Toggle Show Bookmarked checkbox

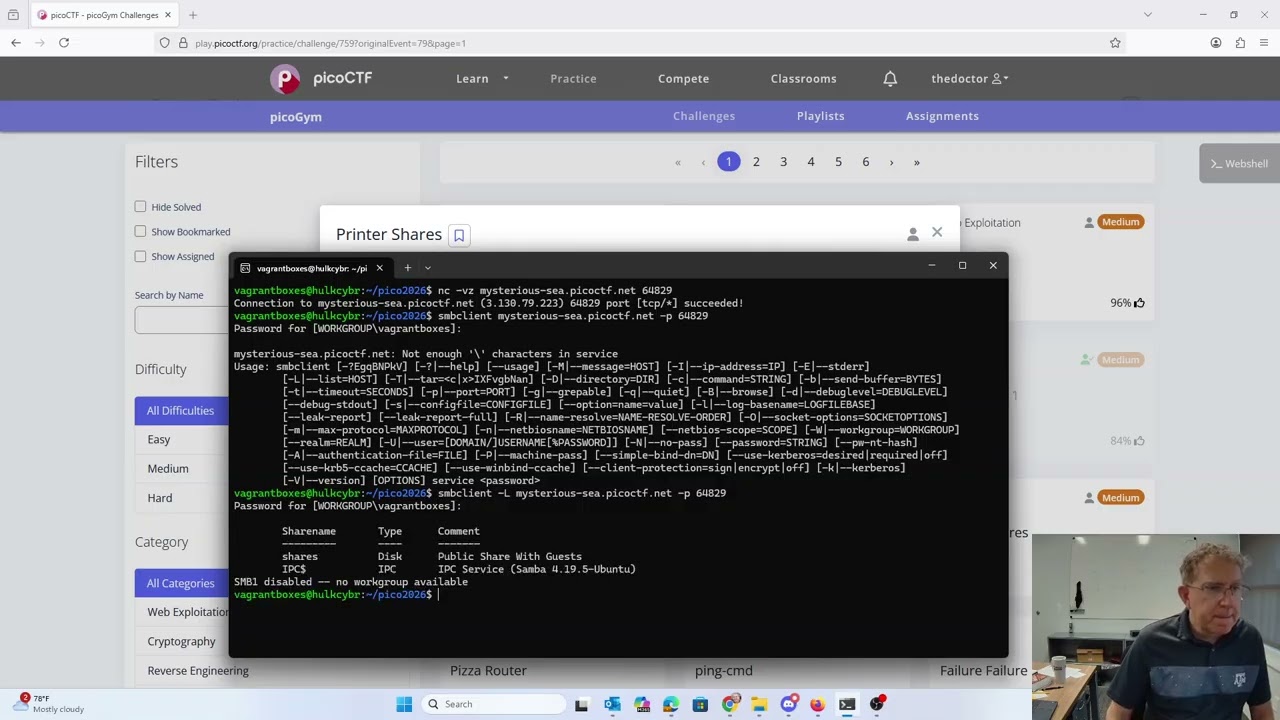point(140,231)
